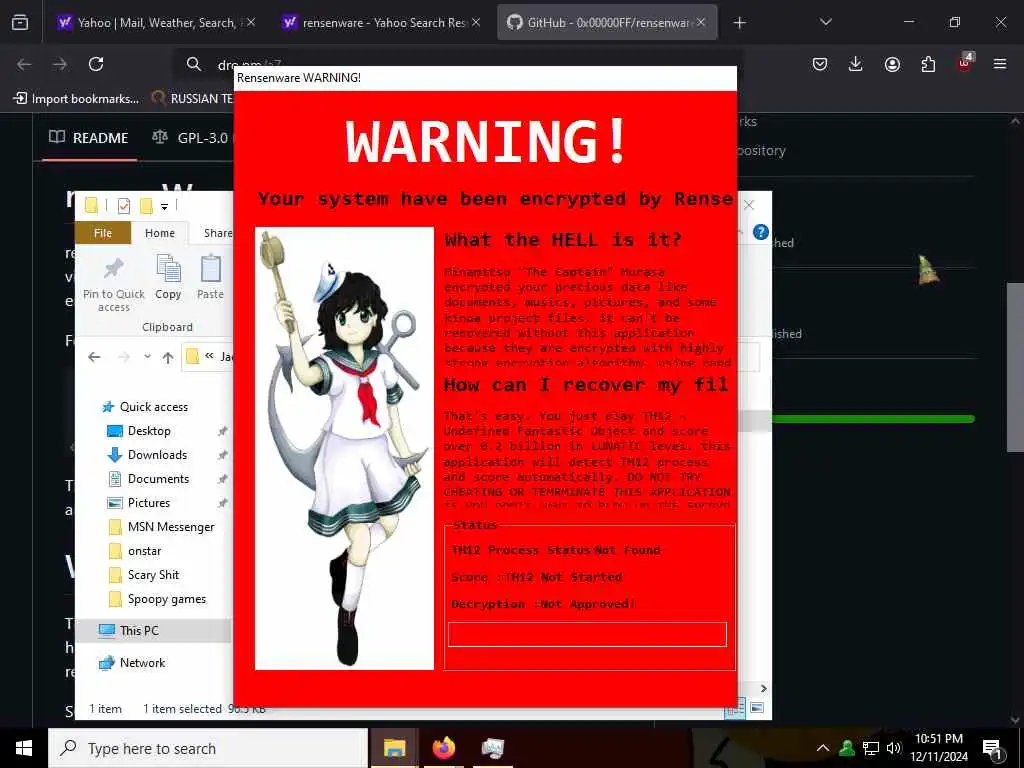Open Pictures in Explorer sidebar
This screenshot has height=768, width=1024.
[149, 503]
